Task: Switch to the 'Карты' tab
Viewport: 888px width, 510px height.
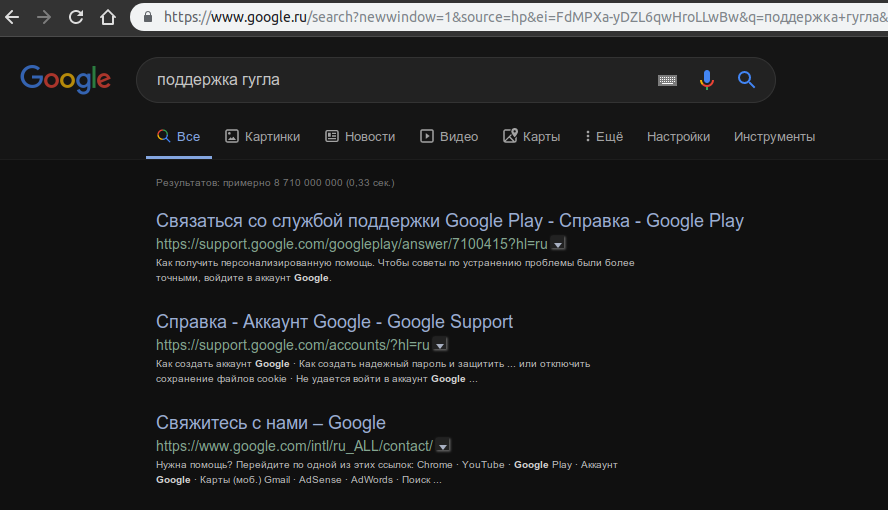Action: point(532,136)
